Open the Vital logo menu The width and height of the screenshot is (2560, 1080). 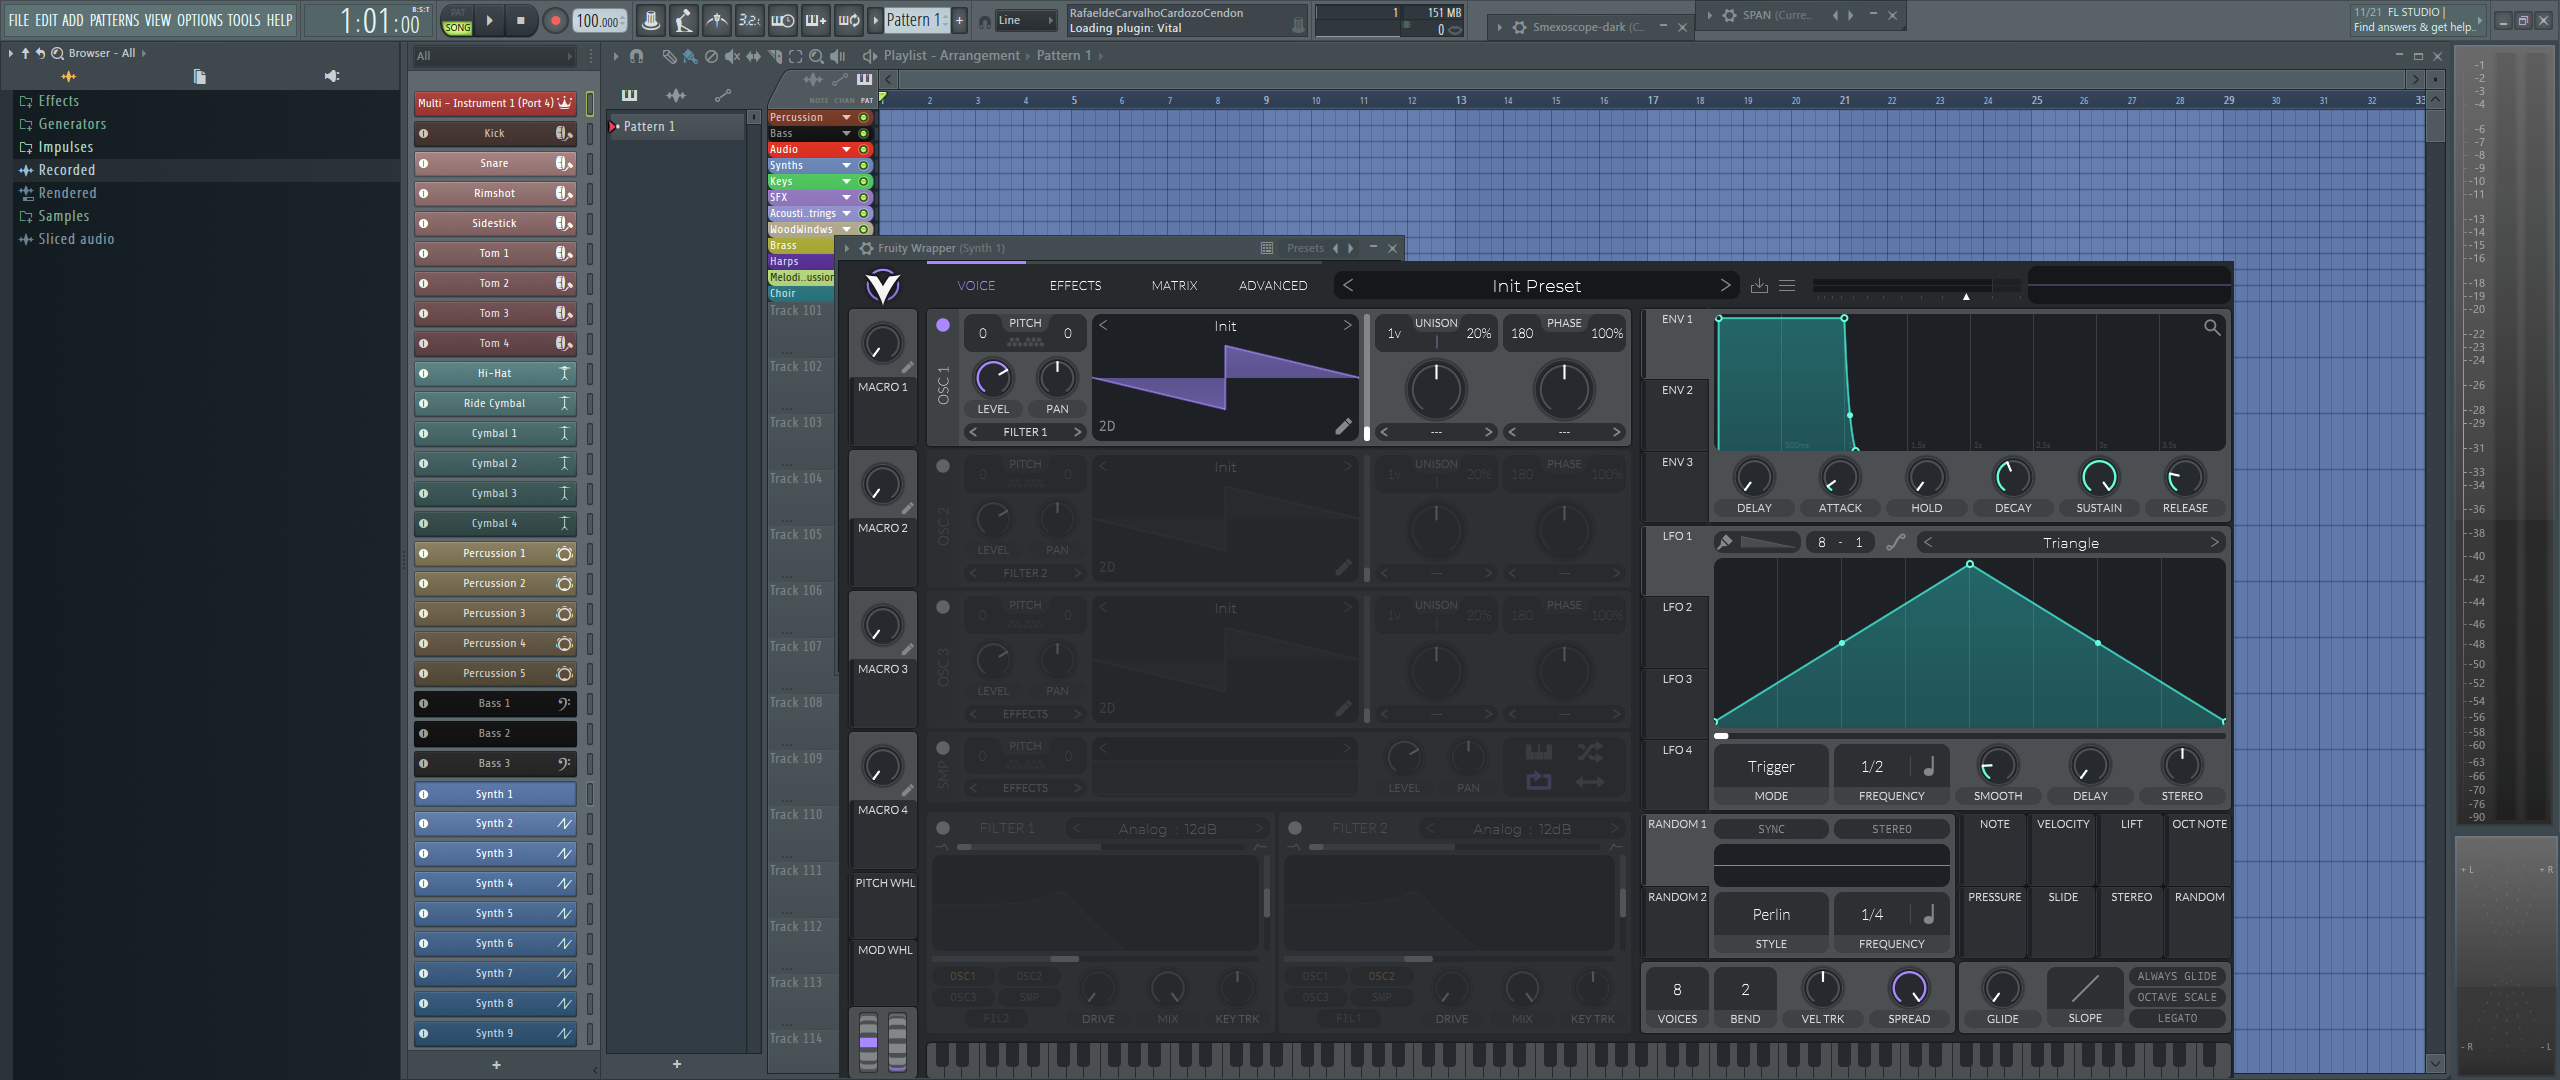883,286
